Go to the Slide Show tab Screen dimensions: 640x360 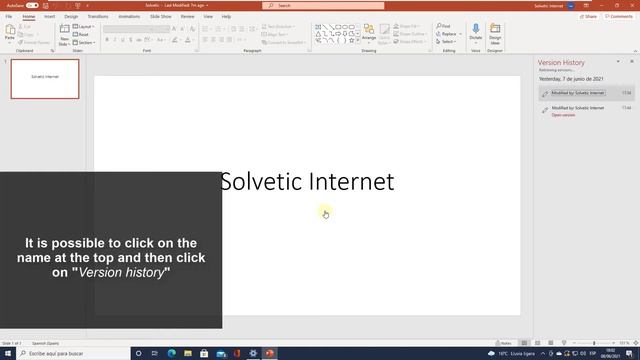click(x=160, y=16)
